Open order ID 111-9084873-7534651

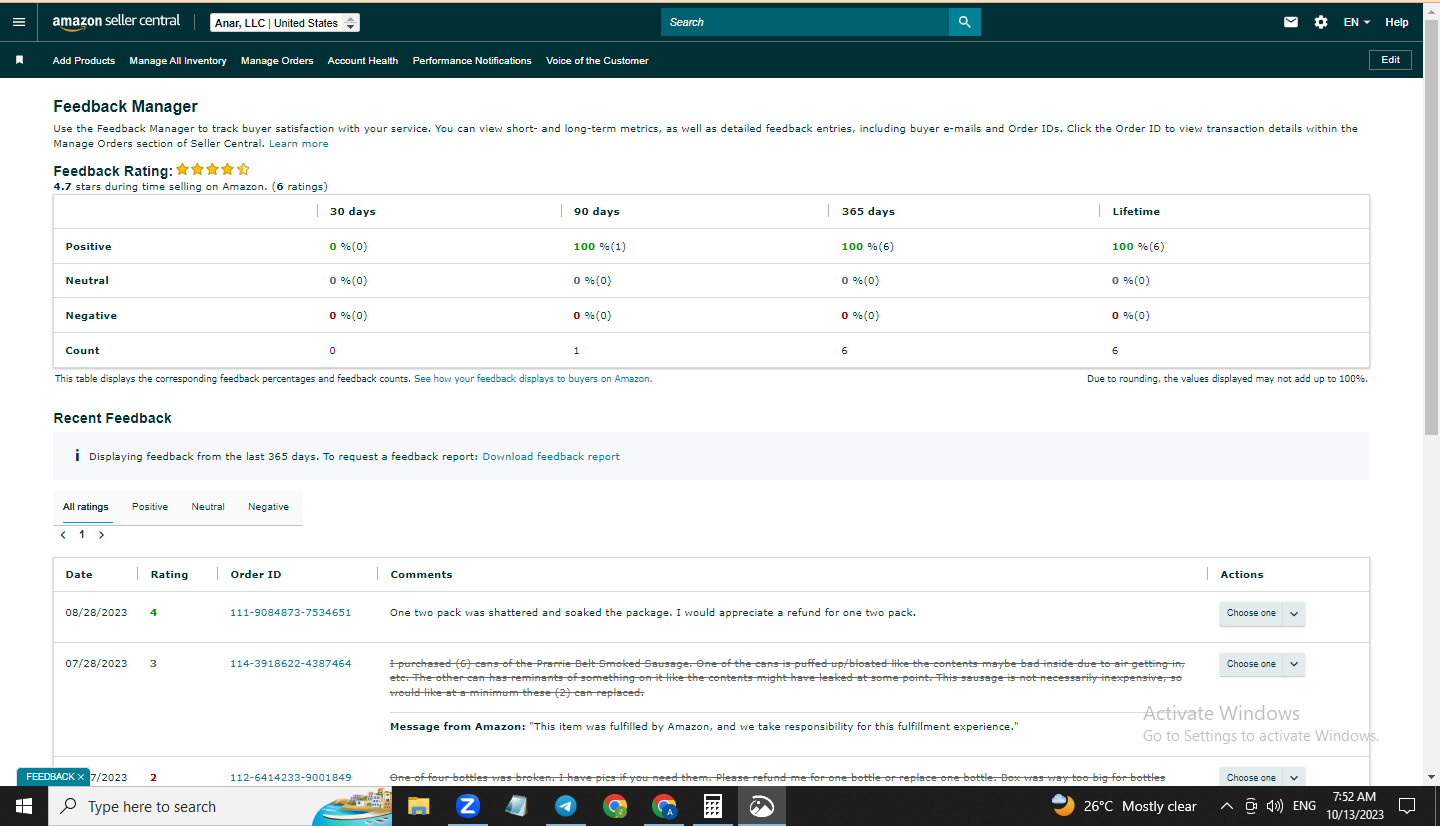click(x=291, y=613)
